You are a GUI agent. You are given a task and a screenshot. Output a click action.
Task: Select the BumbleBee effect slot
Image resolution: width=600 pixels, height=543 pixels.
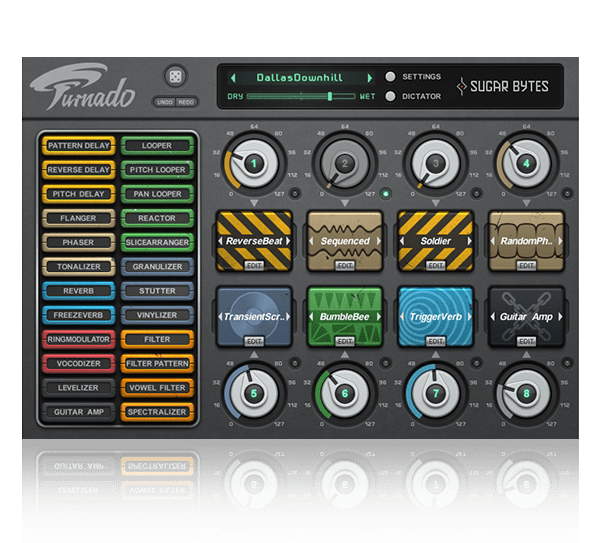pos(345,314)
